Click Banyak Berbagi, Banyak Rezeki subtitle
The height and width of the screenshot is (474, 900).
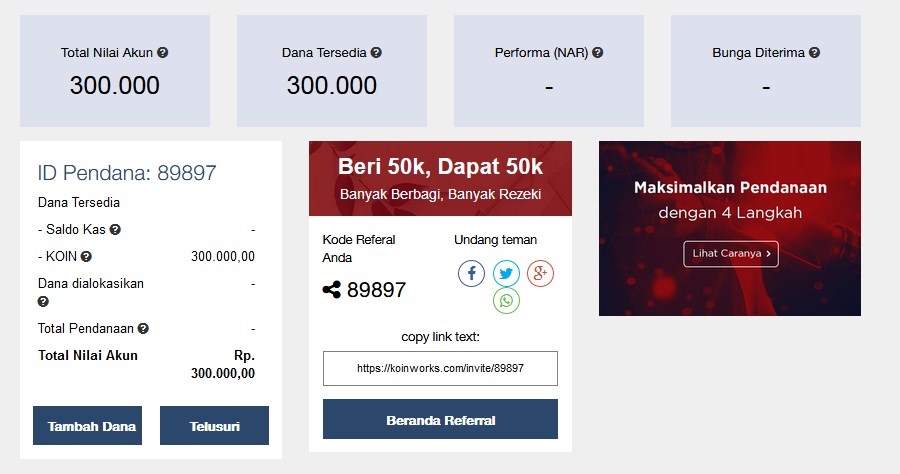pyautogui.click(x=440, y=194)
